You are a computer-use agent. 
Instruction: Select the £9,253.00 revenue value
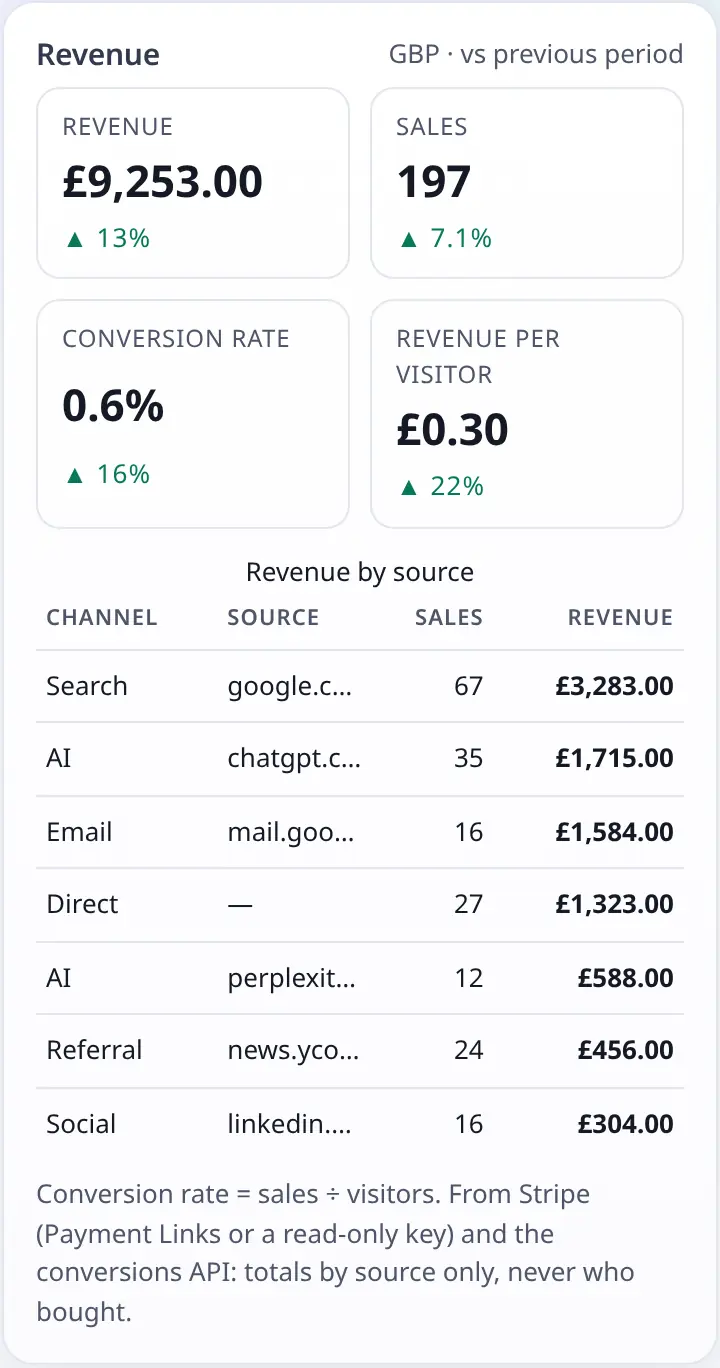click(162, 181)
